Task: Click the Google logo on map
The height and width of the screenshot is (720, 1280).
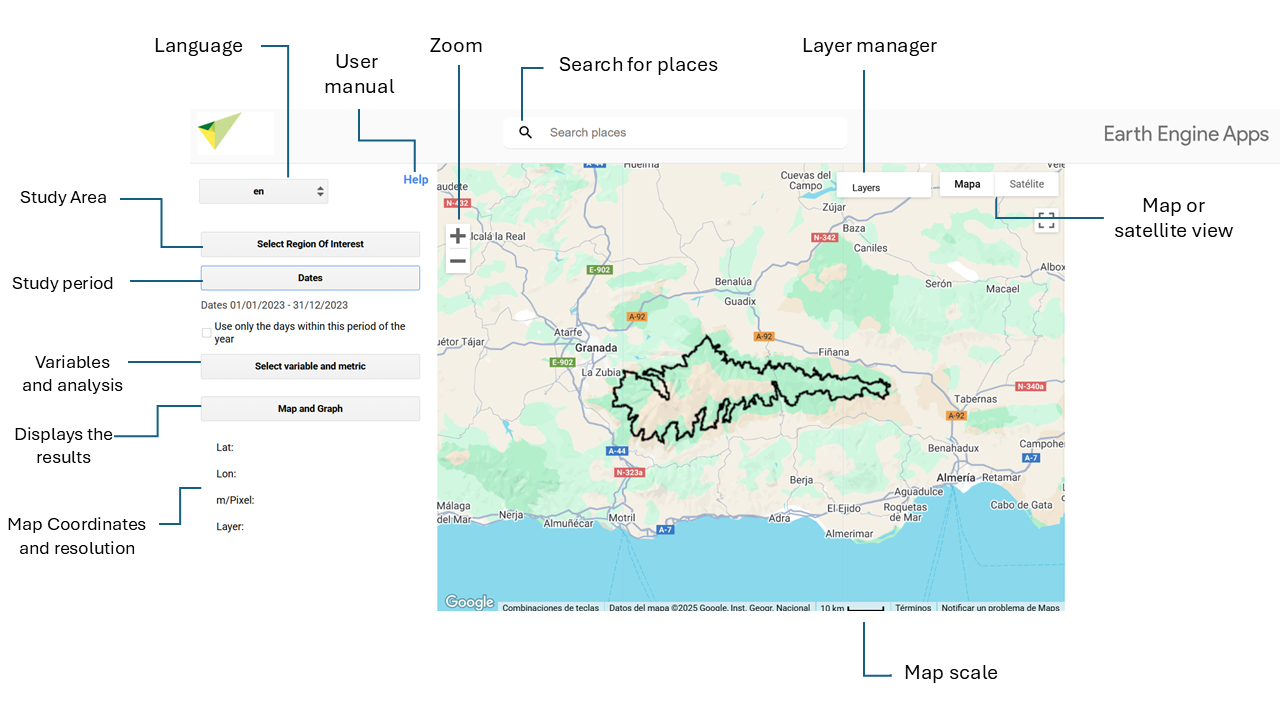Action: (470, 602)
